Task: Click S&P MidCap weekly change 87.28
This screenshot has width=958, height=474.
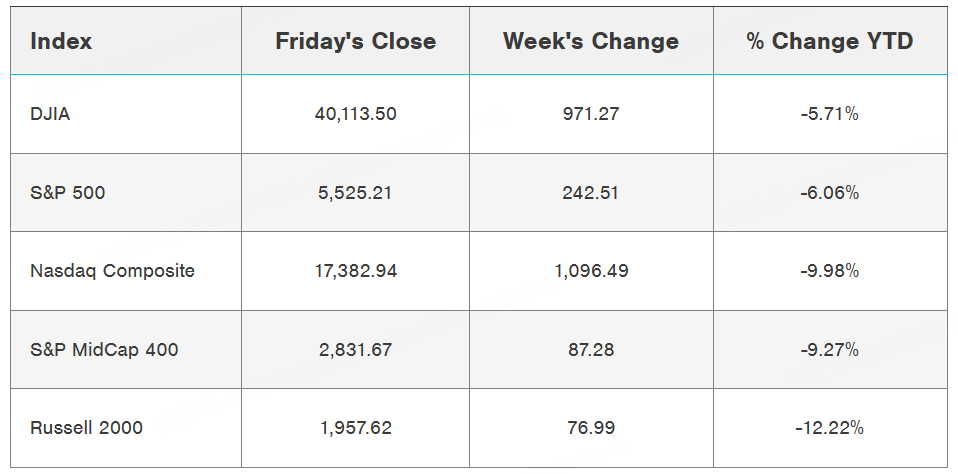Action: pos(590,349)
